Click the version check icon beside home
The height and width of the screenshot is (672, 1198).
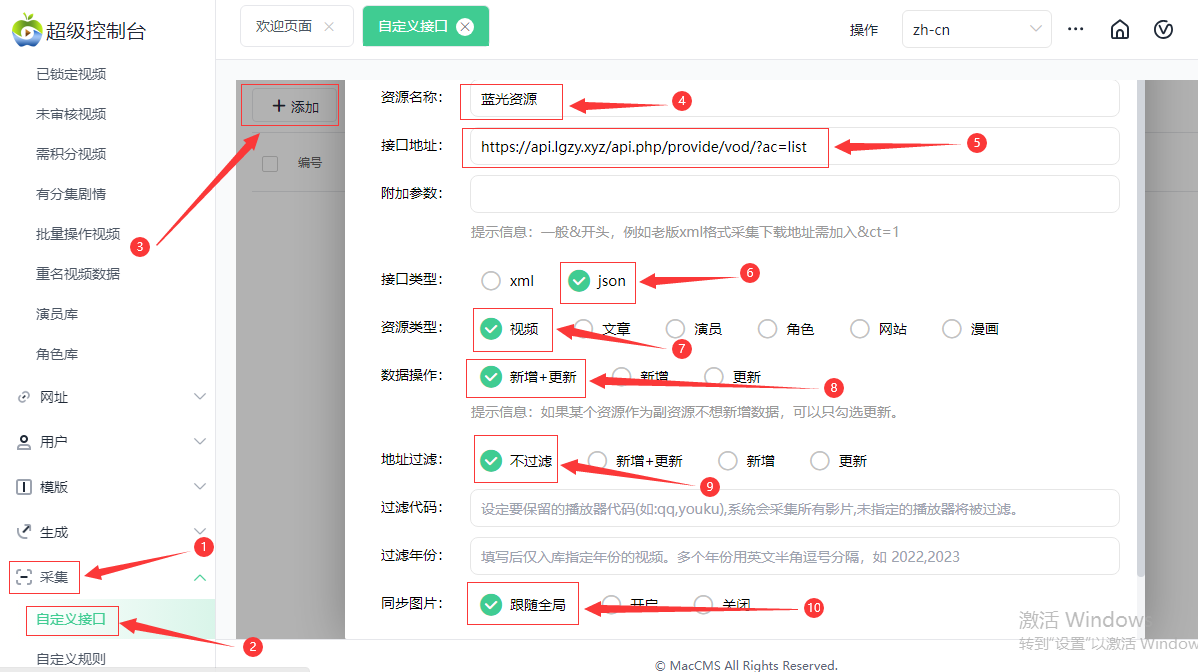click(x=1163, y=29)
